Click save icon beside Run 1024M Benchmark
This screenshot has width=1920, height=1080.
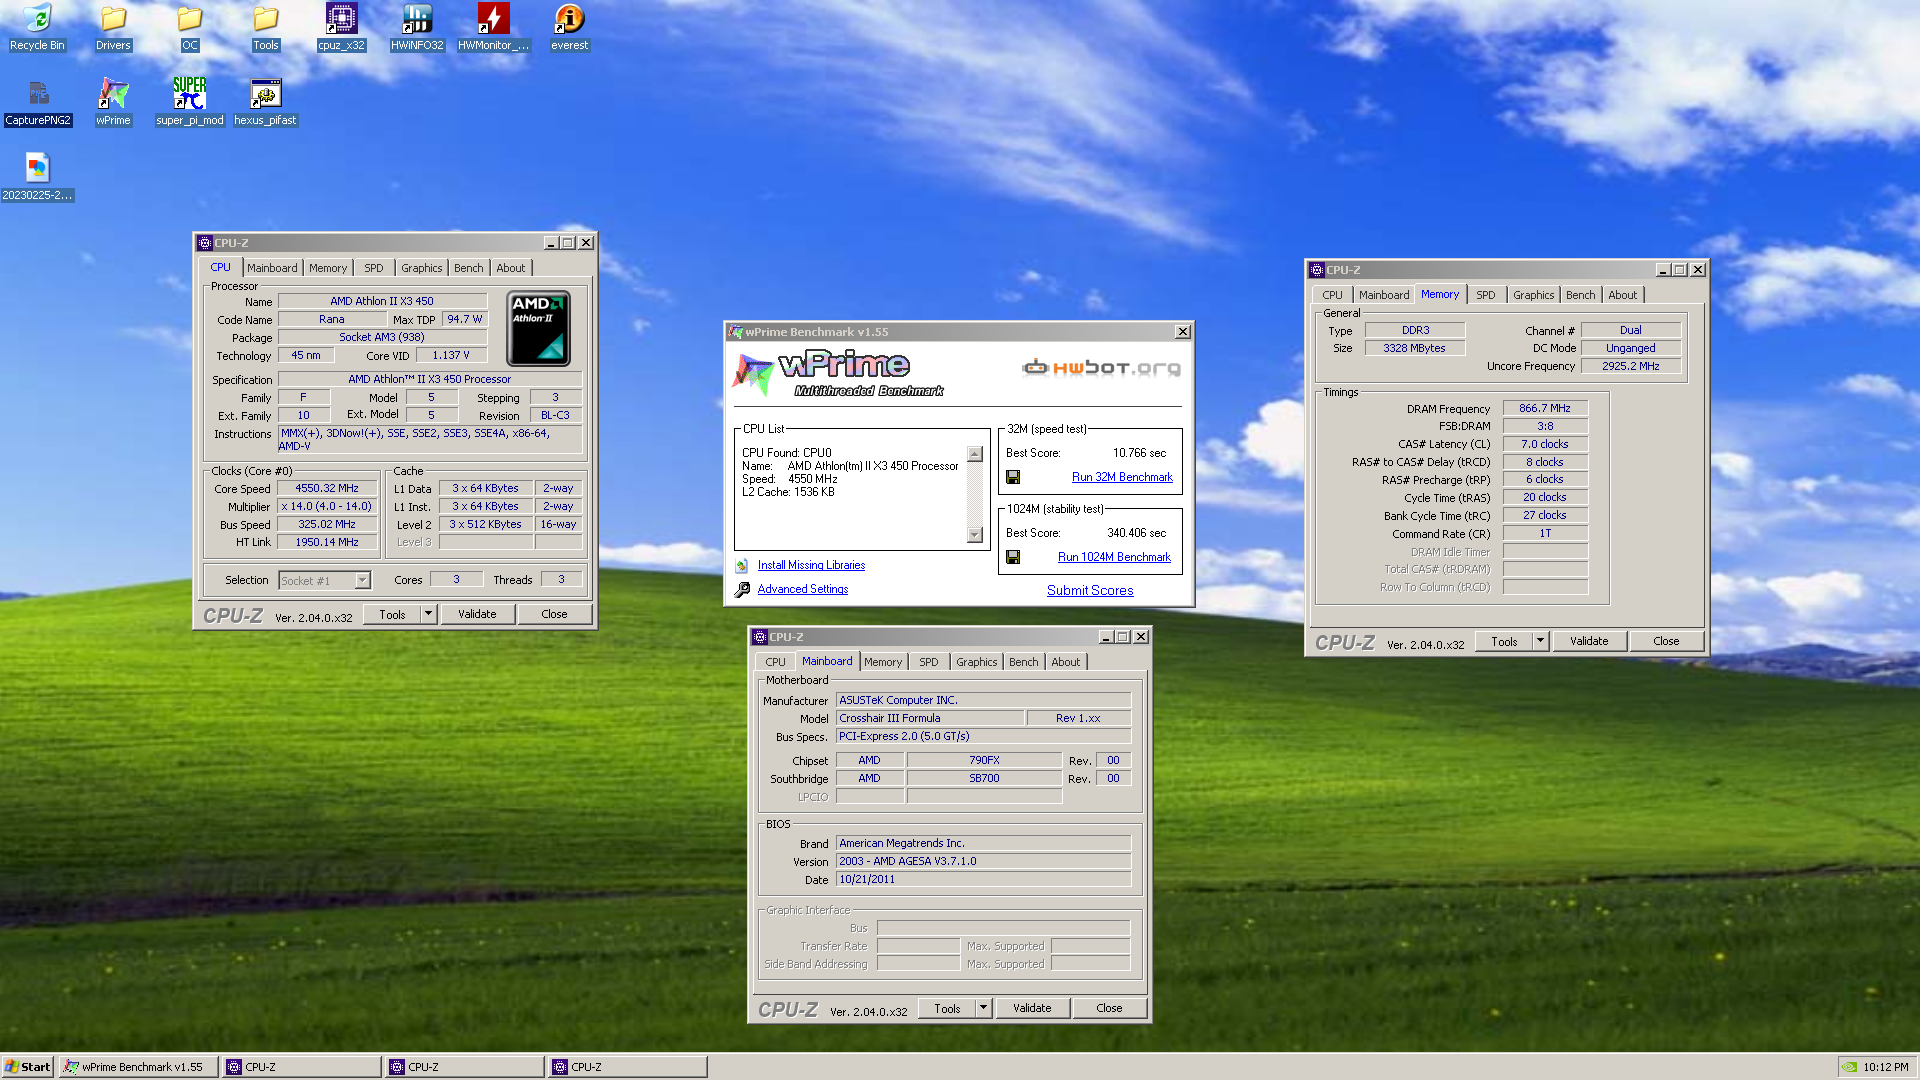point(1013,558)
